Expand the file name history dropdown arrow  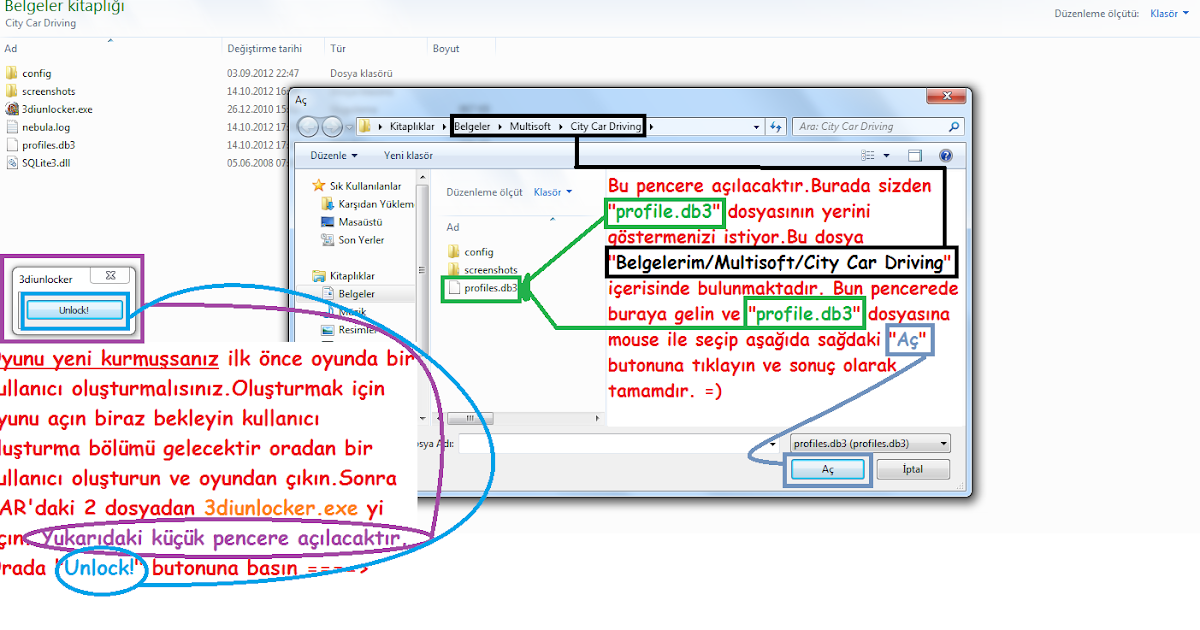click(x=774, y=443)
